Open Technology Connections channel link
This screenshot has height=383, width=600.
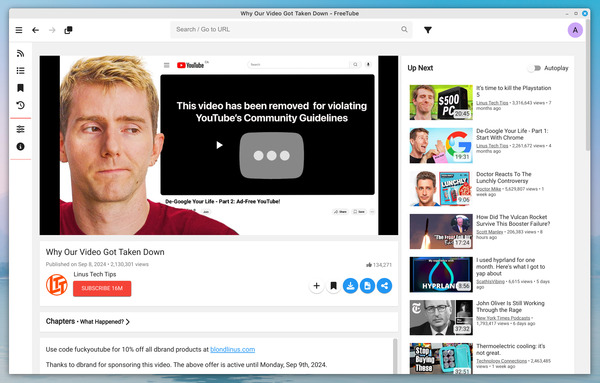tap(501, 361)
